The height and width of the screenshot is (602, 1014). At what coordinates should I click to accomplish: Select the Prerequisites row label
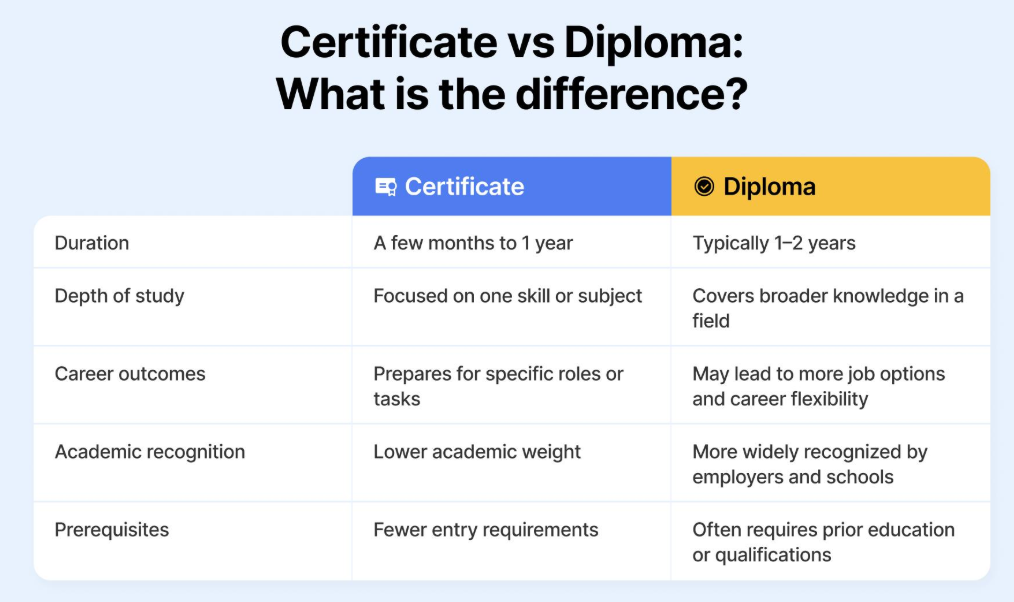(x=112, y=530)
